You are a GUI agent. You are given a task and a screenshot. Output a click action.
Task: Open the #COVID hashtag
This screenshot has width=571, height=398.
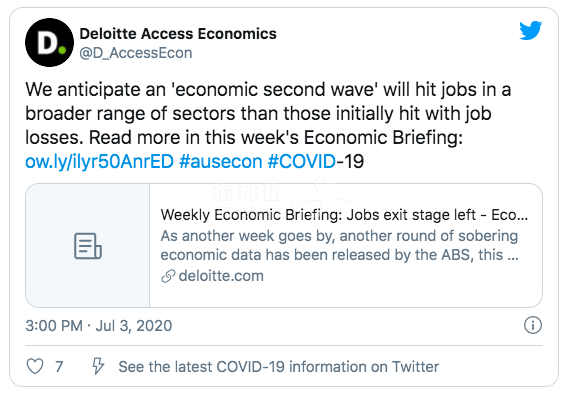click(x=302, y=161)
